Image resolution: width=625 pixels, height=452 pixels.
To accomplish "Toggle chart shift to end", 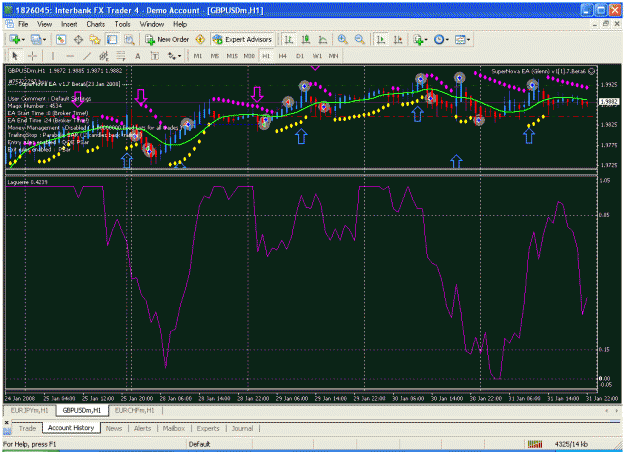I will [398, 39].
